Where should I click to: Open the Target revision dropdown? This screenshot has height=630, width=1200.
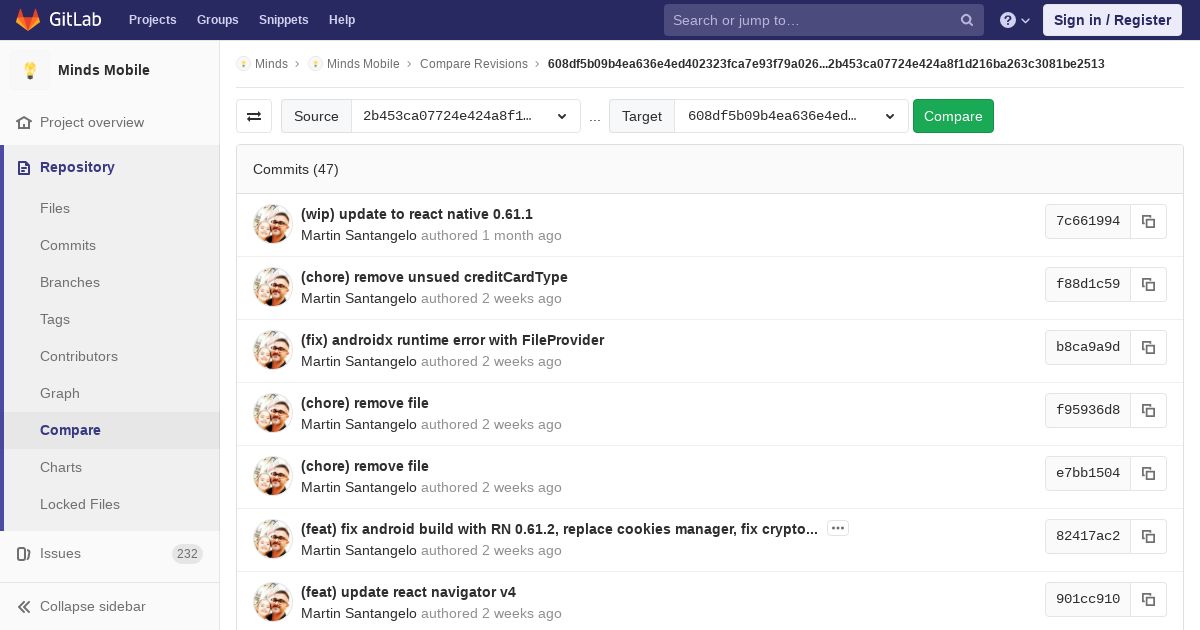click(790, 116)
